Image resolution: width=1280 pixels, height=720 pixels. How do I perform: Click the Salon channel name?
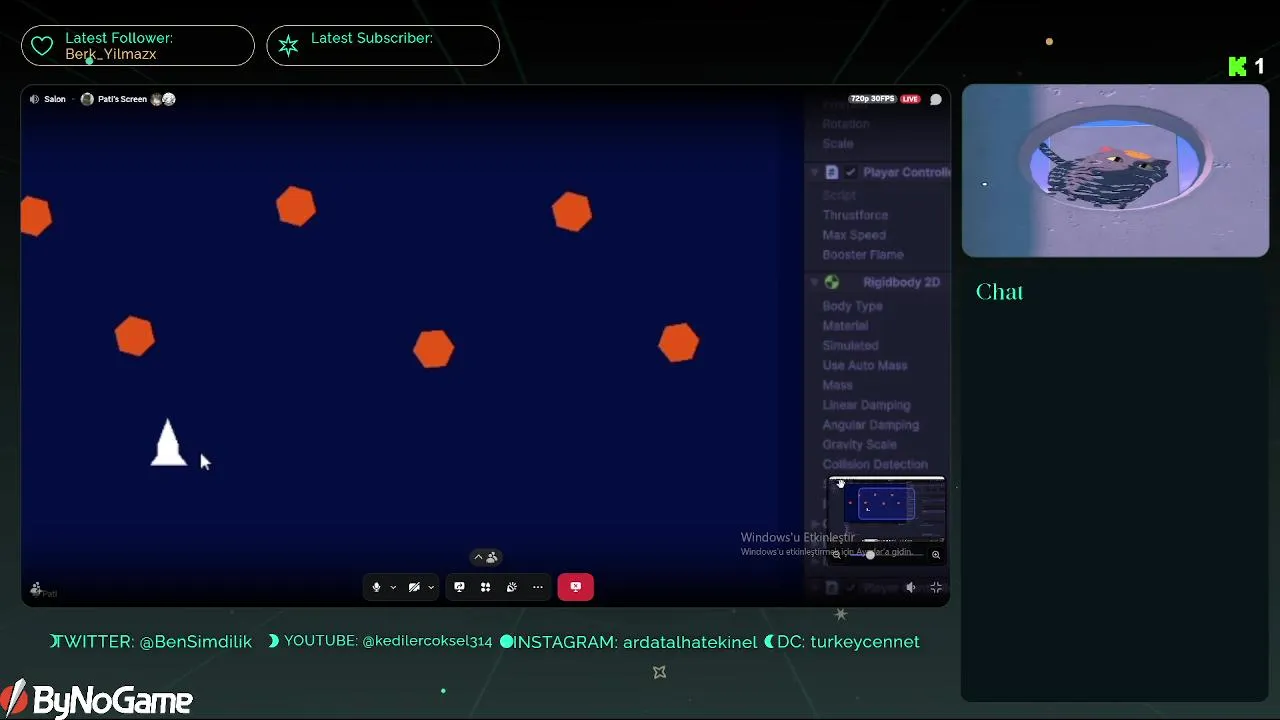pos(55,99)
